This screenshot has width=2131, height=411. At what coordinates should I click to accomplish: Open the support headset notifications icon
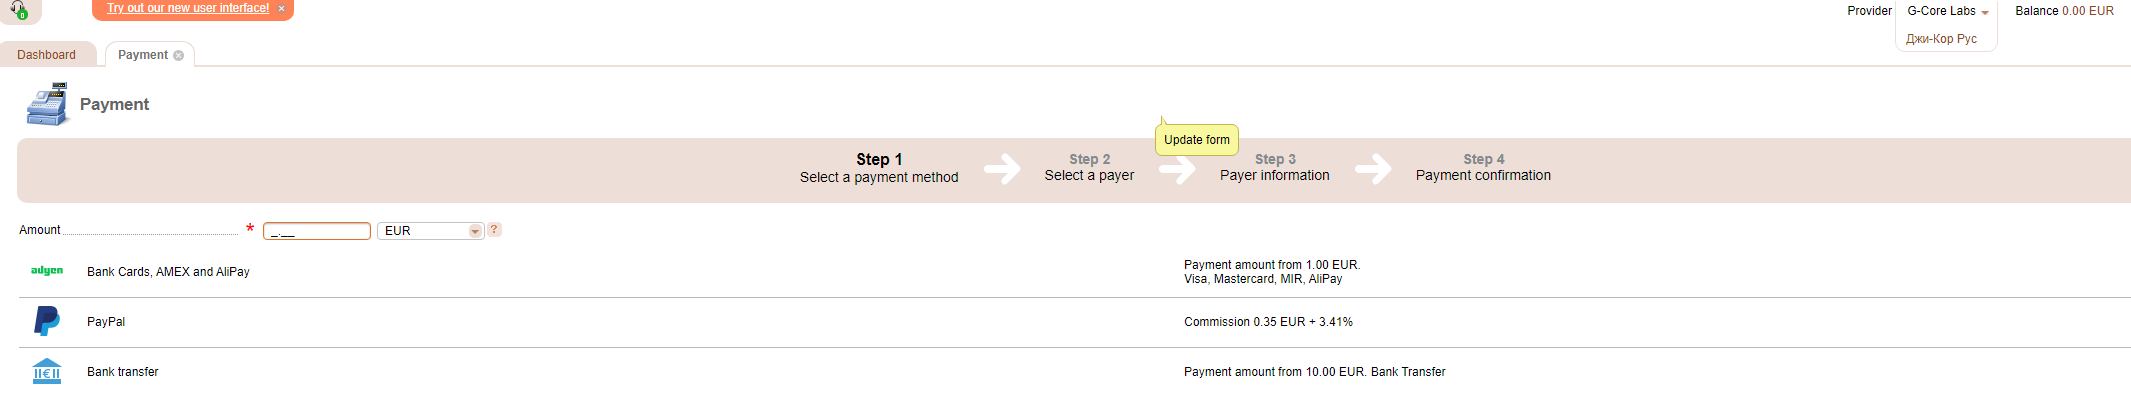point(18,9)
